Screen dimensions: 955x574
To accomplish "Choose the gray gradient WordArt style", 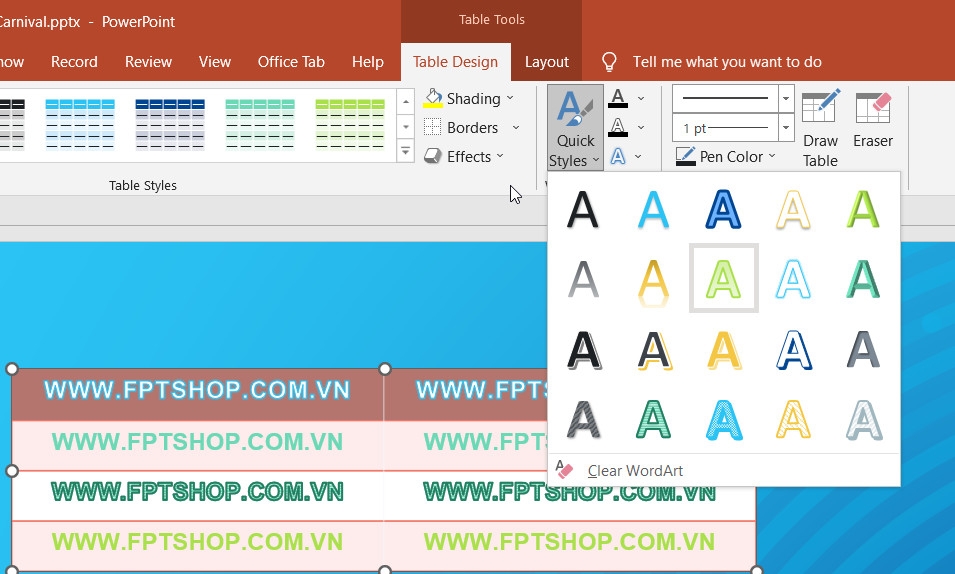I will 583,279.
